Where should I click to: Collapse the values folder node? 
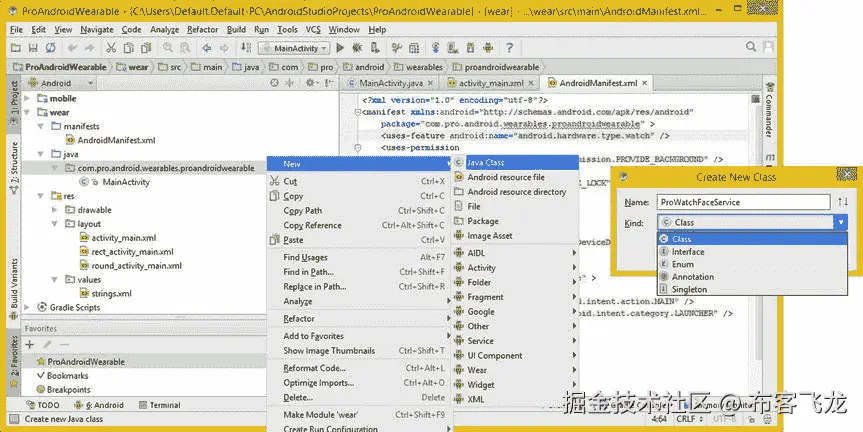[54, 280]
